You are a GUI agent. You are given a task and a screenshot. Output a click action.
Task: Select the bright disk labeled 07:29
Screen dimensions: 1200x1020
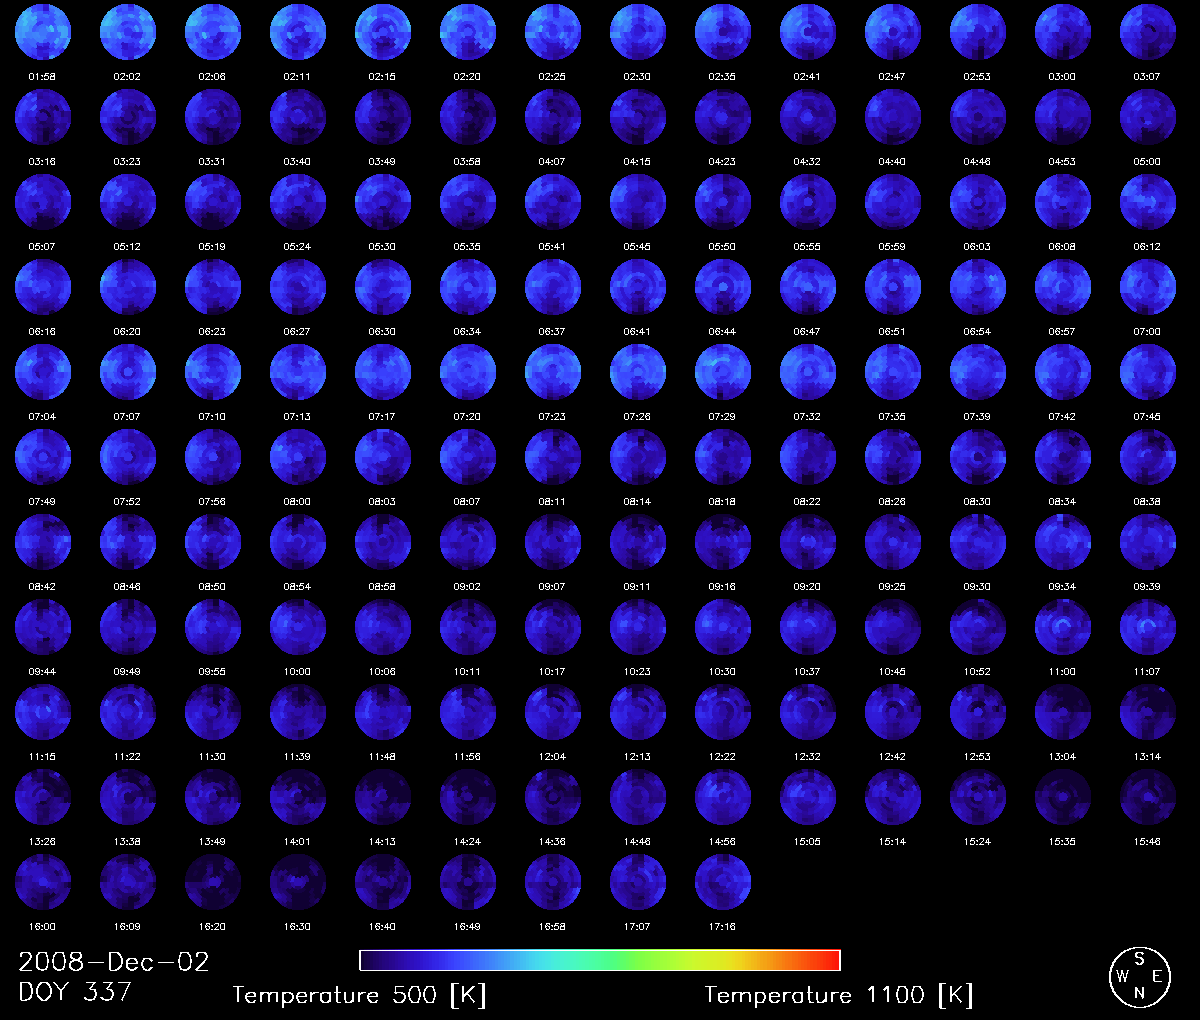pos(723,372)
